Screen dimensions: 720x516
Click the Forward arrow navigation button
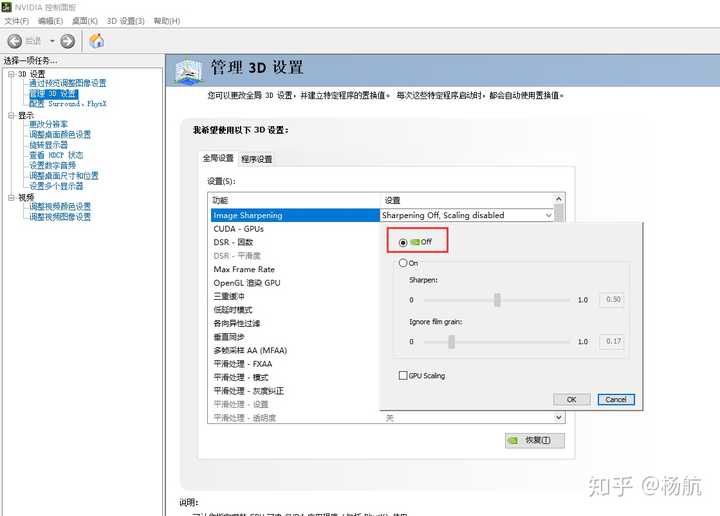[x=68, y=41]
